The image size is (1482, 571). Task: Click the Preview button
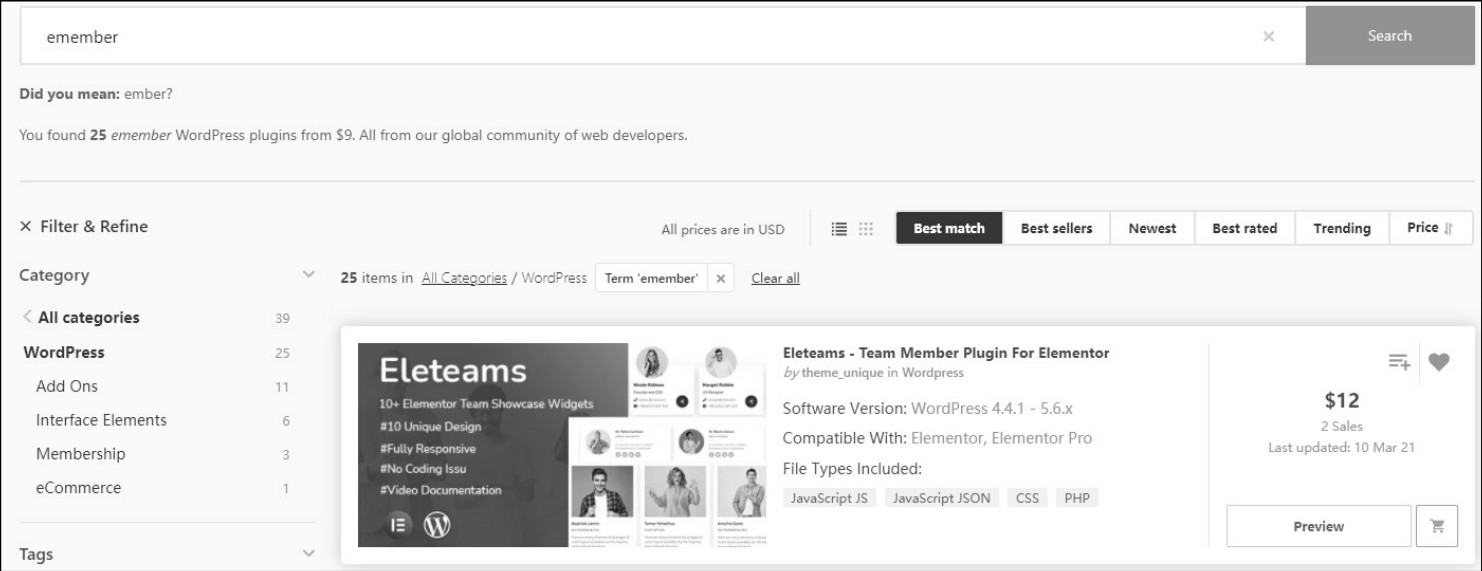pyautogui.click(x=1318, y=526)
